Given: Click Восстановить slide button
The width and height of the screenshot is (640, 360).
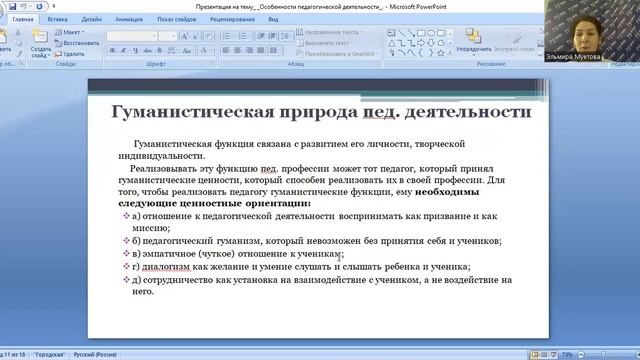Looking at the screenshot, I should 77,43.
